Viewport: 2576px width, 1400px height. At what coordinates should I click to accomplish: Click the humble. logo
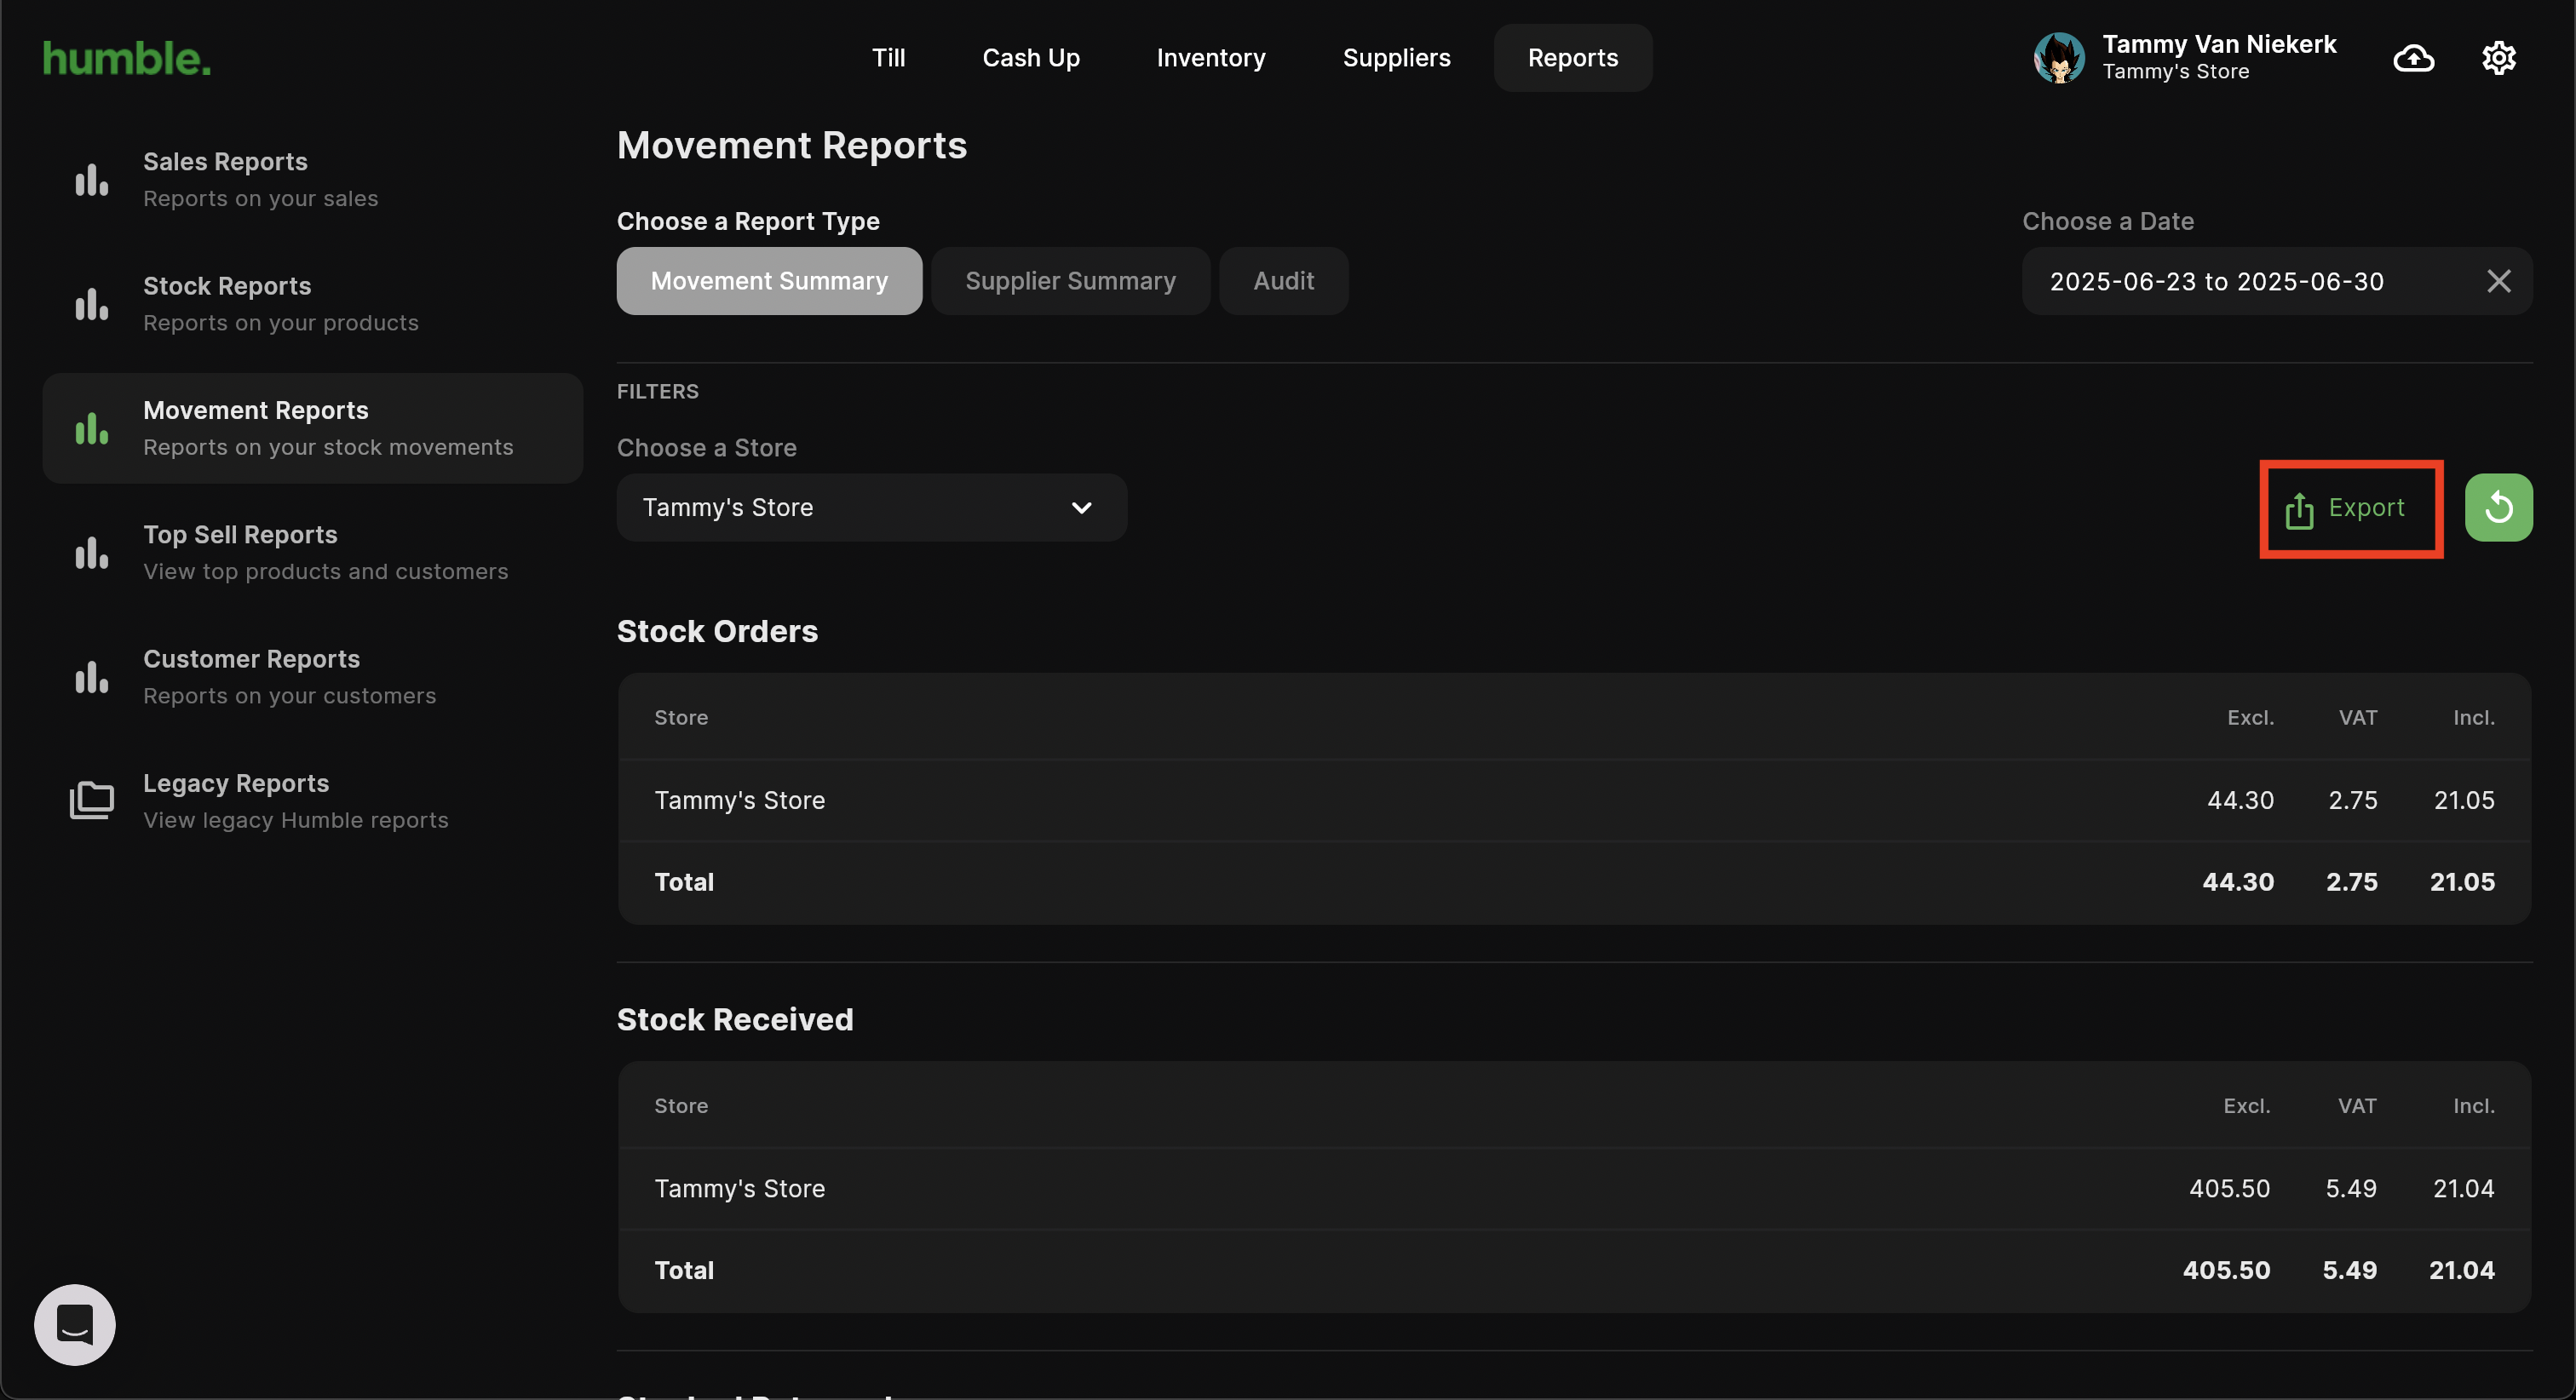click(x=127, y=58)
